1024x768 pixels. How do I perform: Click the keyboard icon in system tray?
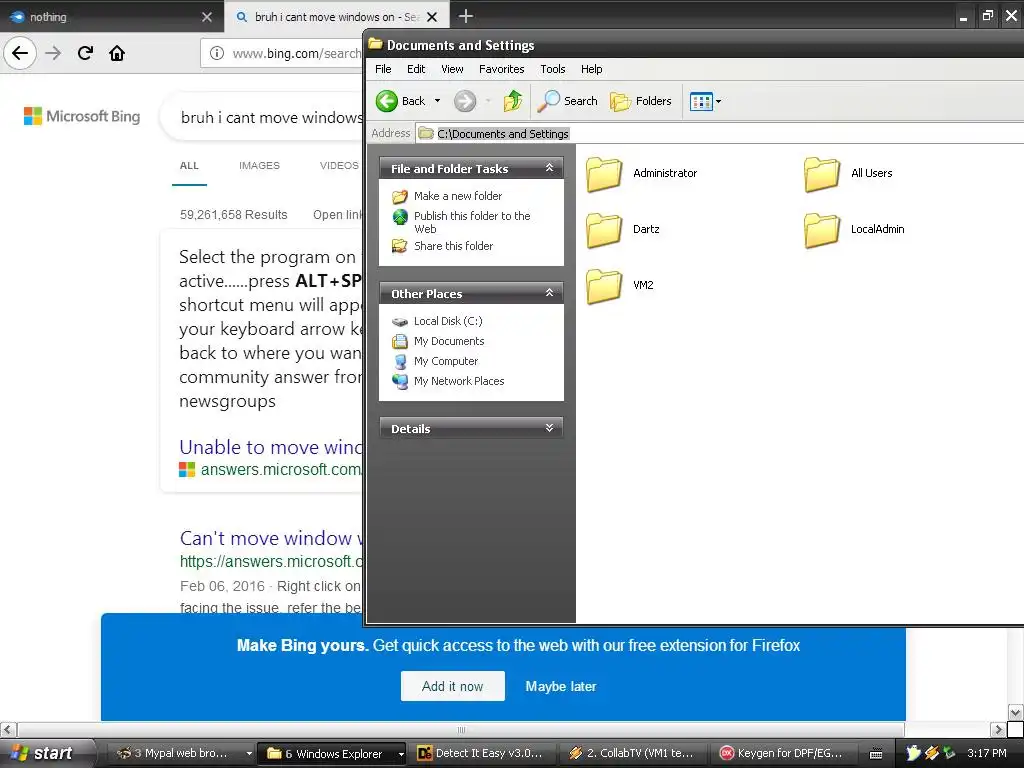tap(876, 754)
